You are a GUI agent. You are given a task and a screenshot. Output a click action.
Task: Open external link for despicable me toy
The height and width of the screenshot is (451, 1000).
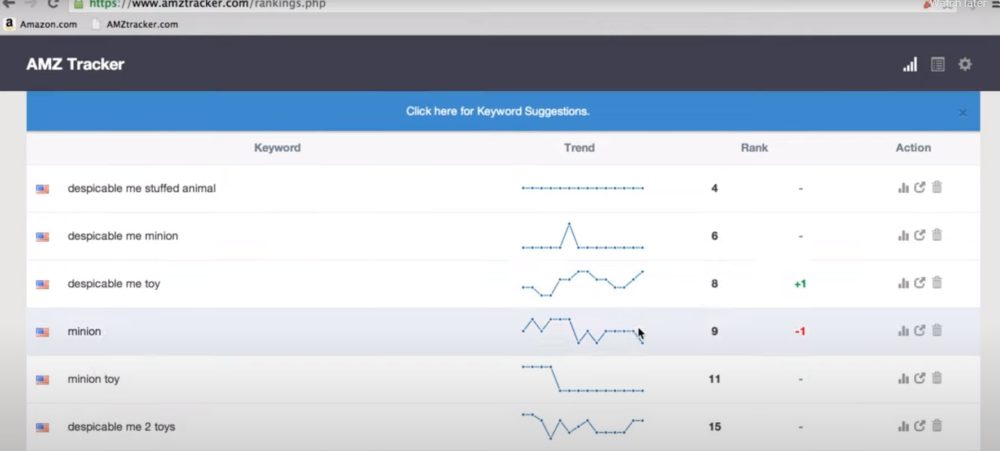[920, 283]
